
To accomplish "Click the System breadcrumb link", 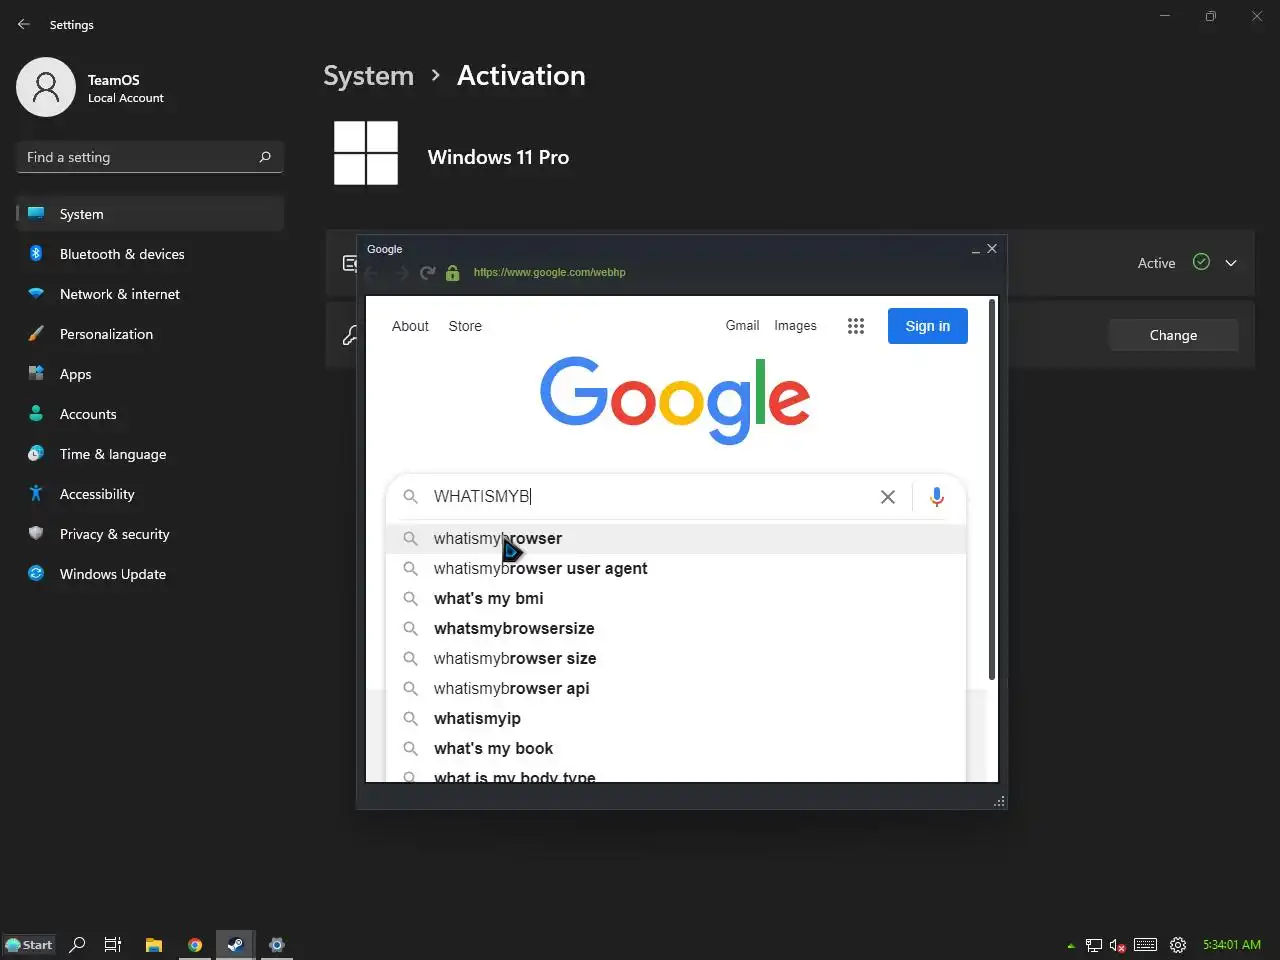I will pos(368,76).
